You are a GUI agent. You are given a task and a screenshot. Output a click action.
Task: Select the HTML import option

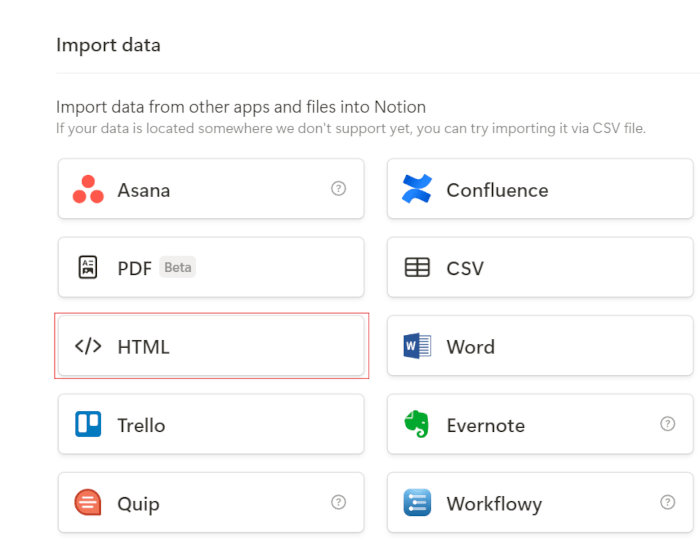pos(211,346)
